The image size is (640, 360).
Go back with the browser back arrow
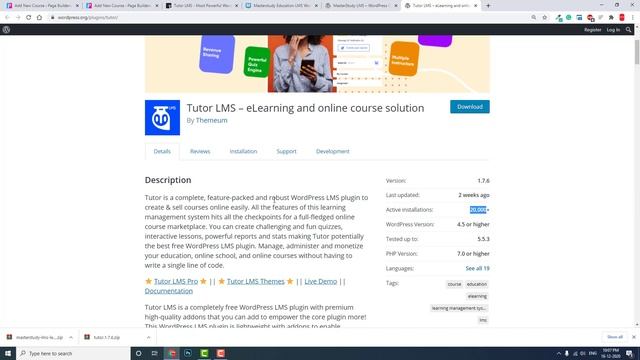[7, 18]
